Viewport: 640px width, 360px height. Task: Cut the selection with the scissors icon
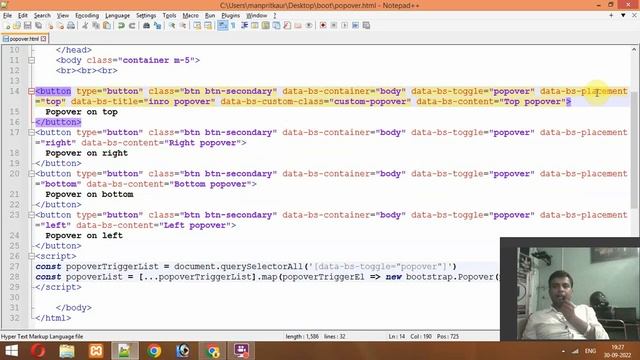[x=85, y=25]
